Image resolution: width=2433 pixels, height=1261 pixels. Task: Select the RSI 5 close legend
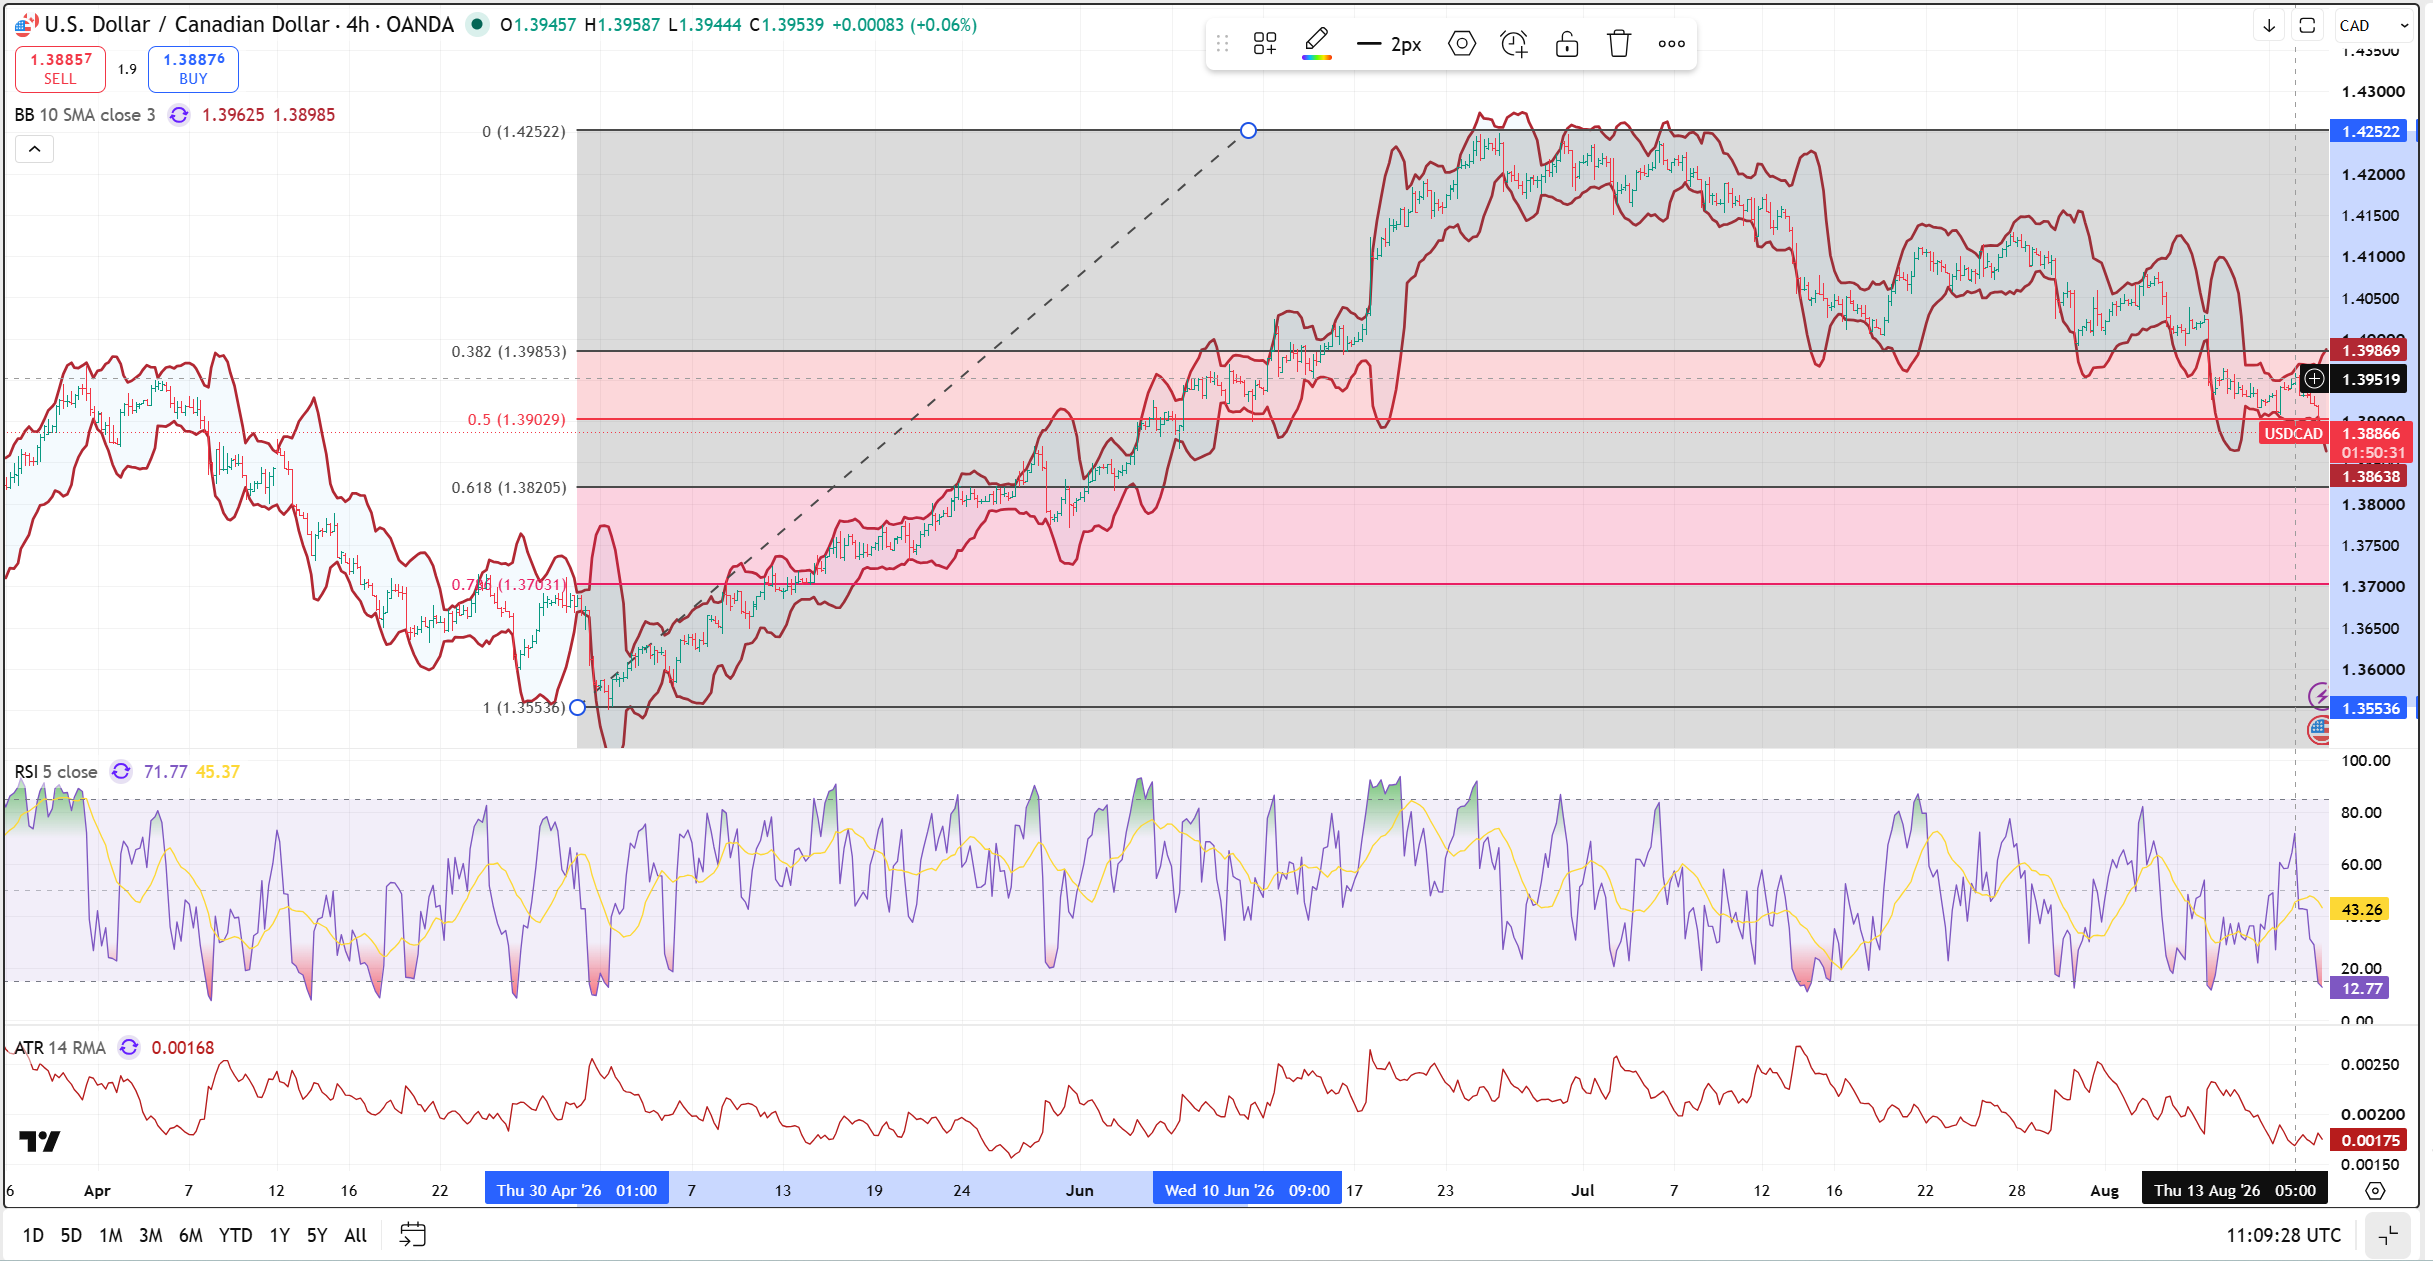click(56, 772)
